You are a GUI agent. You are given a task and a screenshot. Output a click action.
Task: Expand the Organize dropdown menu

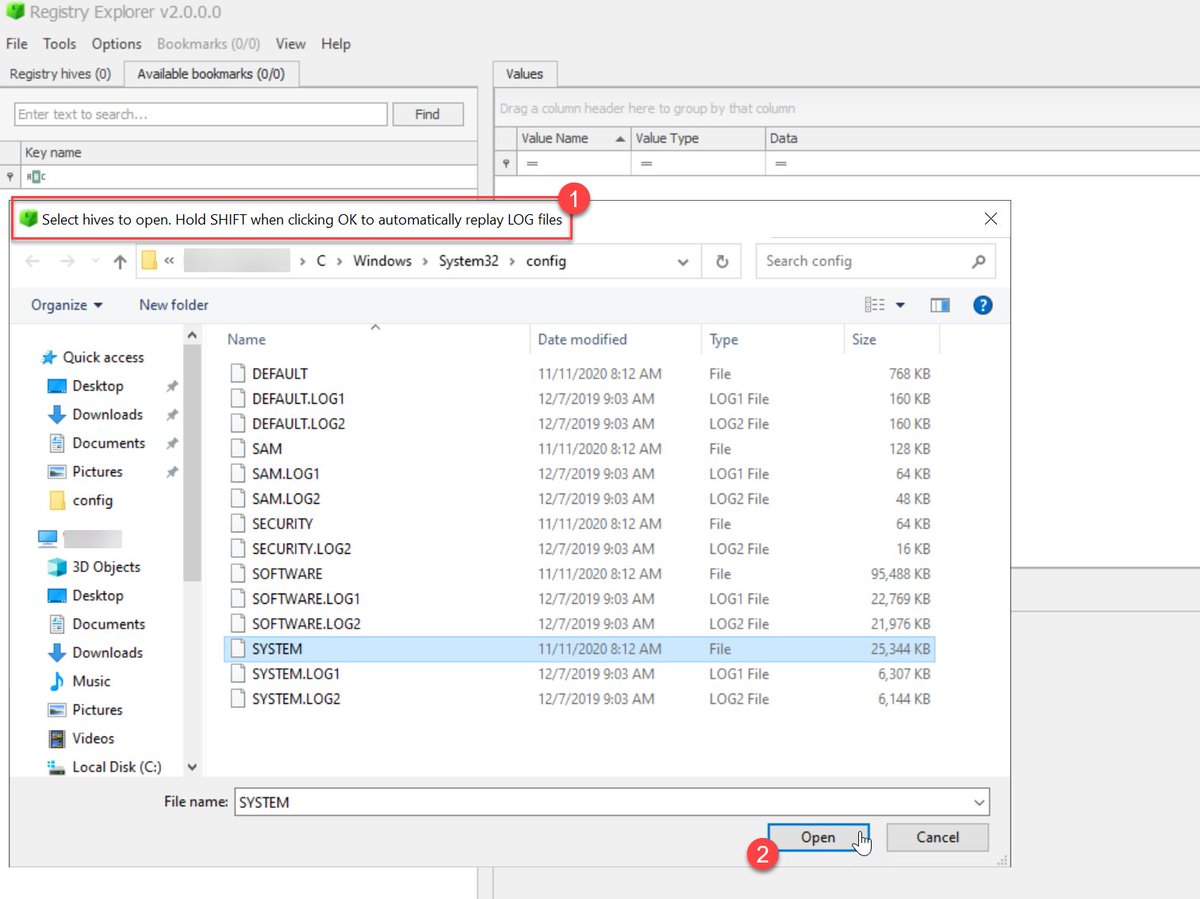click(67, 305)
